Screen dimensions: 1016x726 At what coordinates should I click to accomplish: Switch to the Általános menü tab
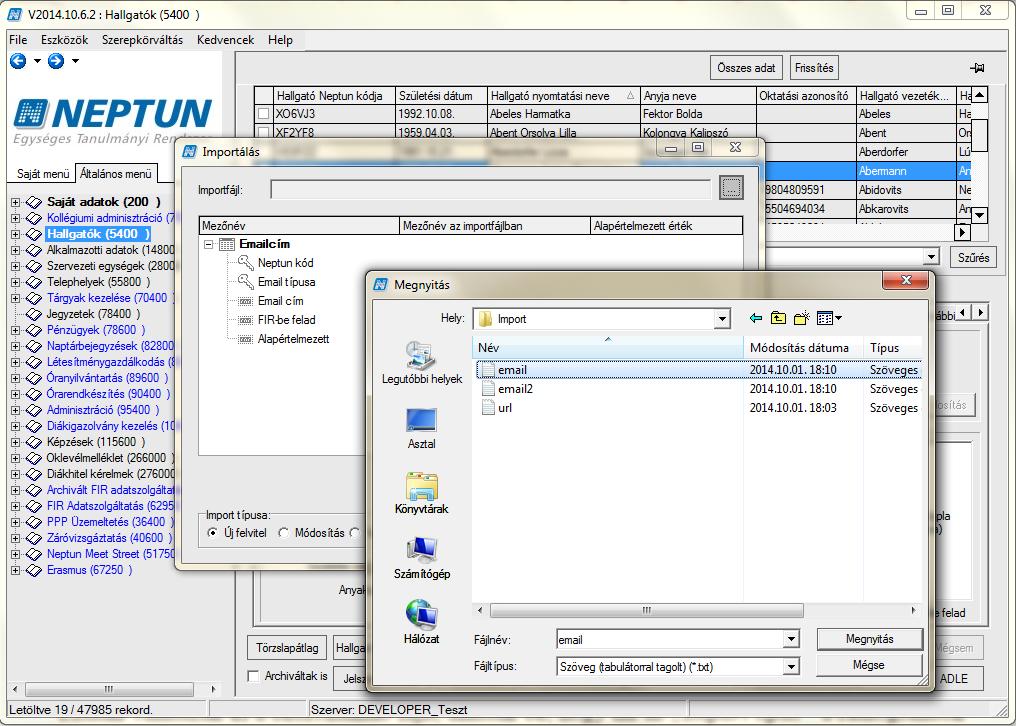pos(116,173)
